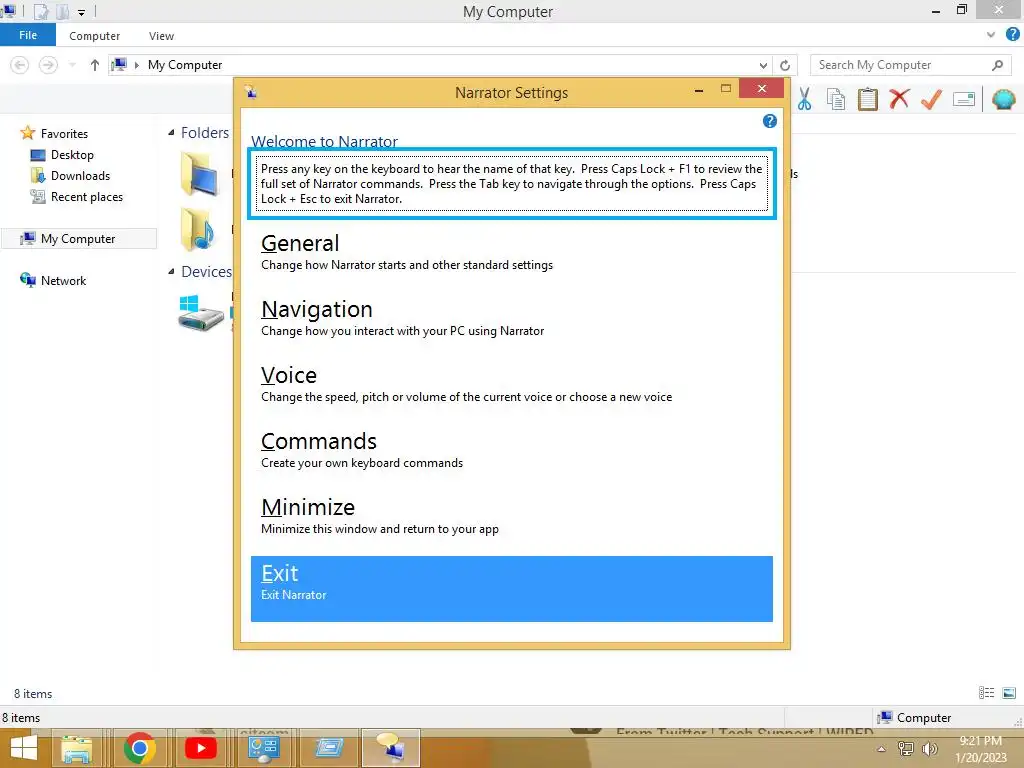
Task: Select the Windows drive icon under Devices
Action: pyautogui.click(x=200, y=313)
